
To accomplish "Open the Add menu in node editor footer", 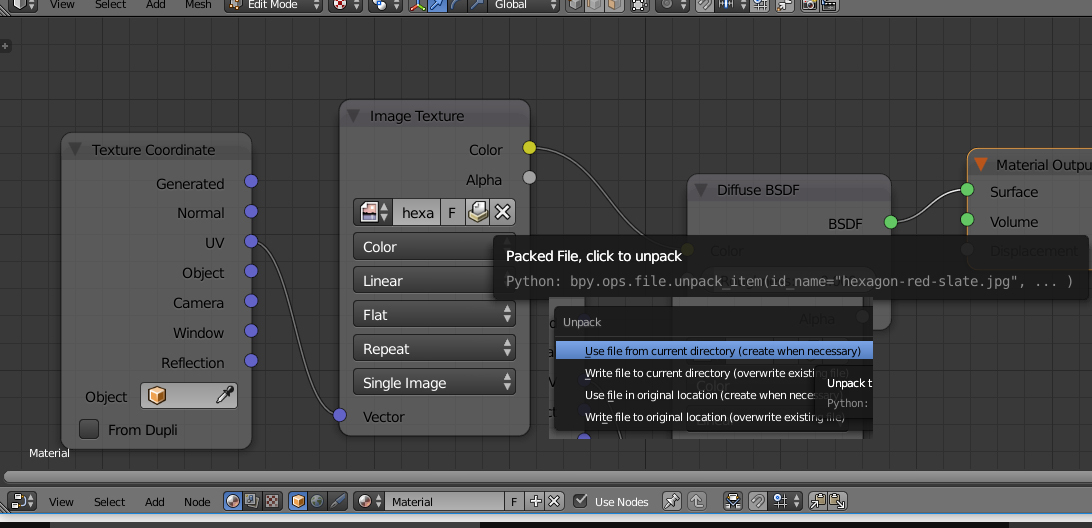I will 154,502.
